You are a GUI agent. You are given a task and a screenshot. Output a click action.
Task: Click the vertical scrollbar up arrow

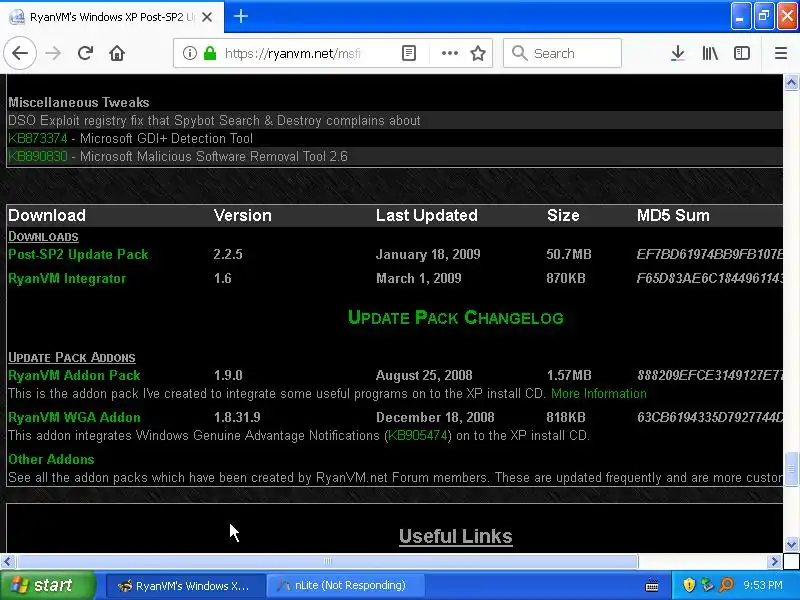791,82
